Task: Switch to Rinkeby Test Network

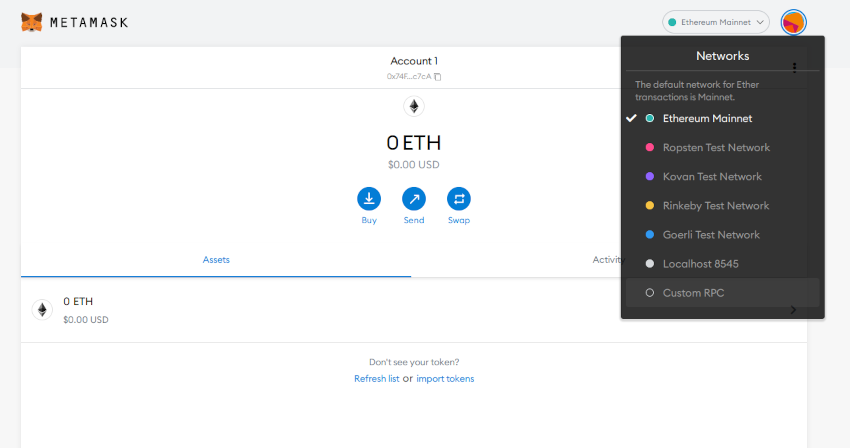Action: (722, 206)
